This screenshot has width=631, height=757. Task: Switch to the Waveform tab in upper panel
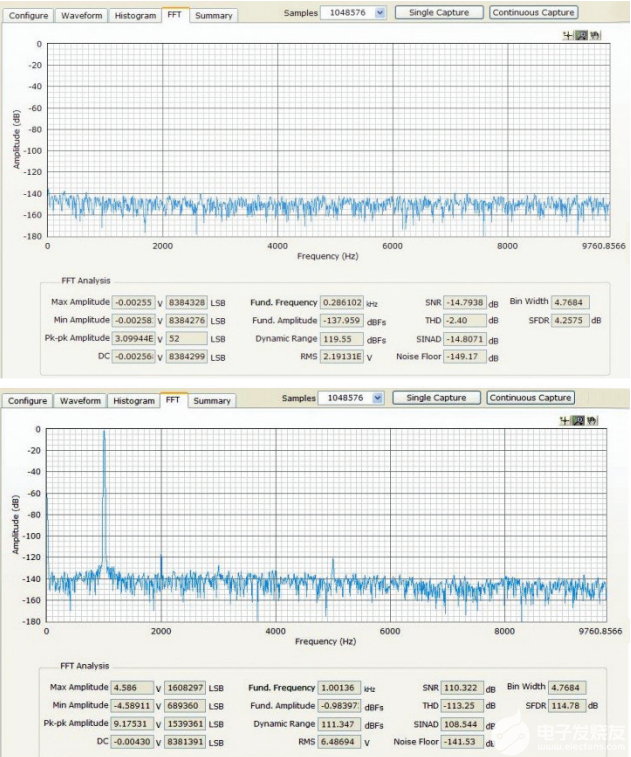(80, 16)
